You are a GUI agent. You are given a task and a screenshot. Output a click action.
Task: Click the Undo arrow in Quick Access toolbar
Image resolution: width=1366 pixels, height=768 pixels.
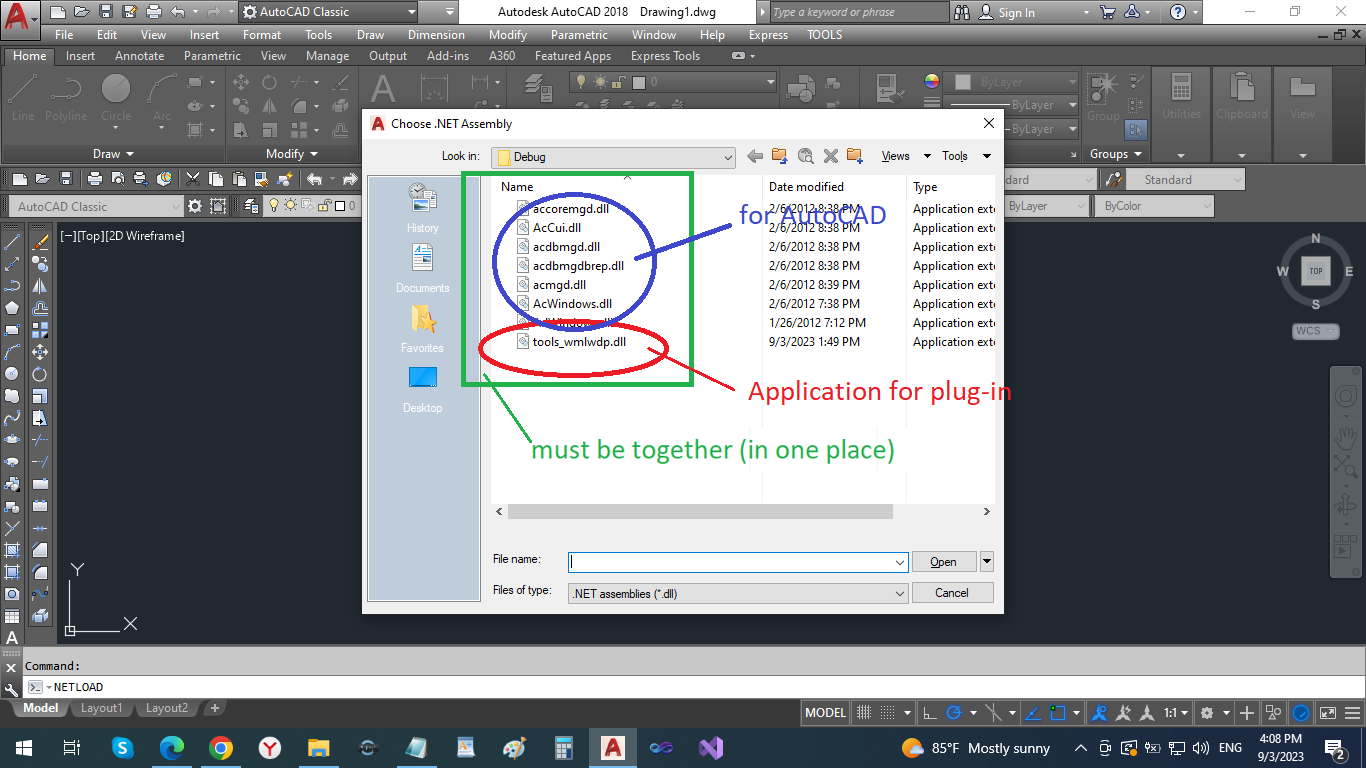(178, 13)
